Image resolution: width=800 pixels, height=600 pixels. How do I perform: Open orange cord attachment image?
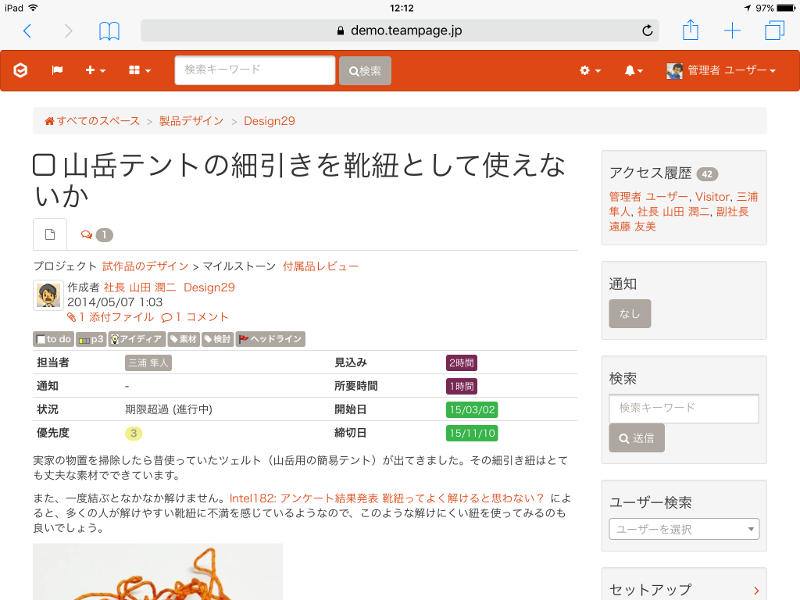click(x=158, y=571)
